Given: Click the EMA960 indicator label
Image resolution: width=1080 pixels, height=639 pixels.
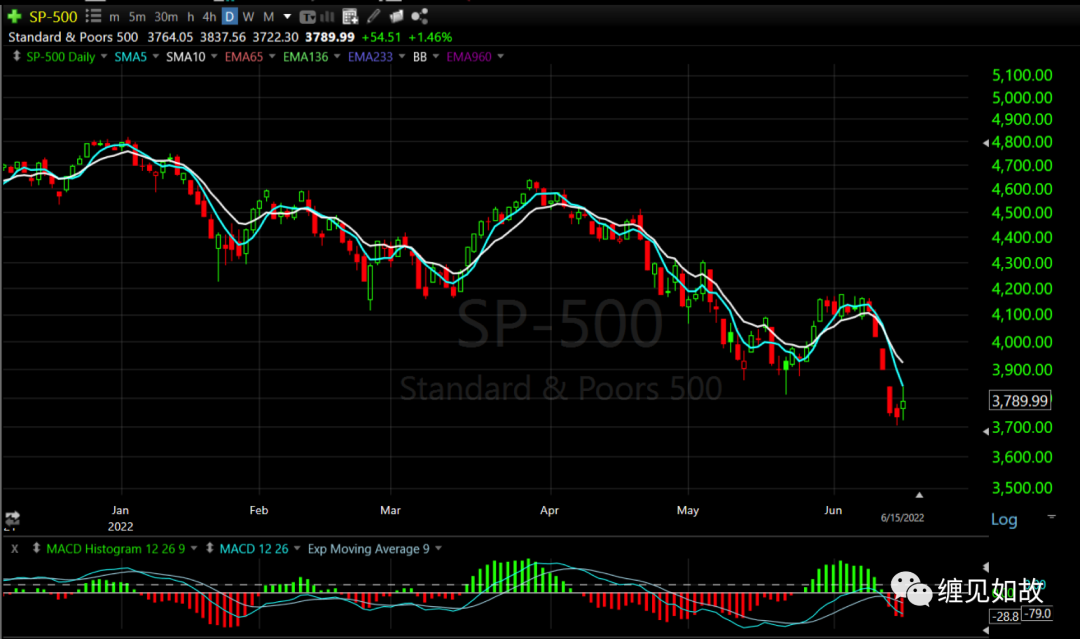Looking at the screenshot, I should 469,57.
